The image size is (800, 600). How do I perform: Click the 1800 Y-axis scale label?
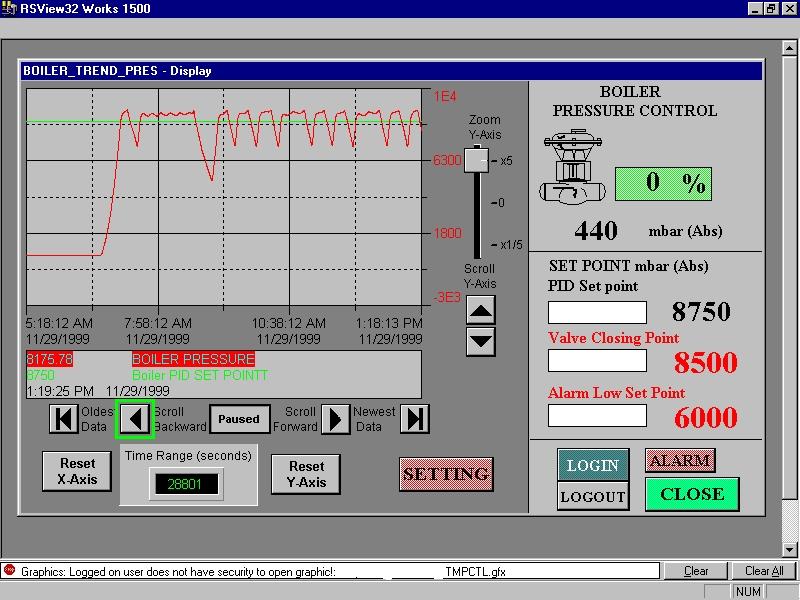click(x=447, y=233)
